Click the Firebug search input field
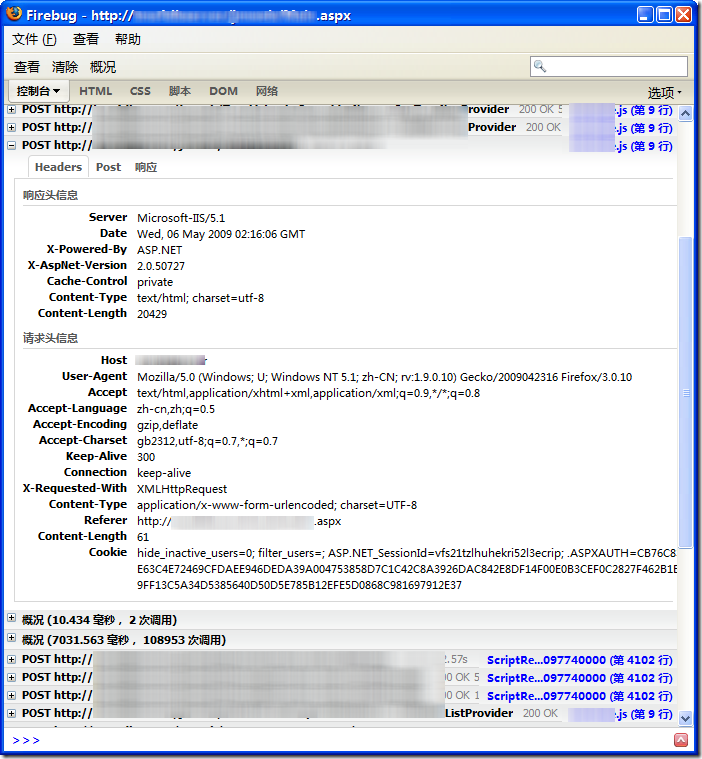Screen dimensions: 702x759 point(609,66)
